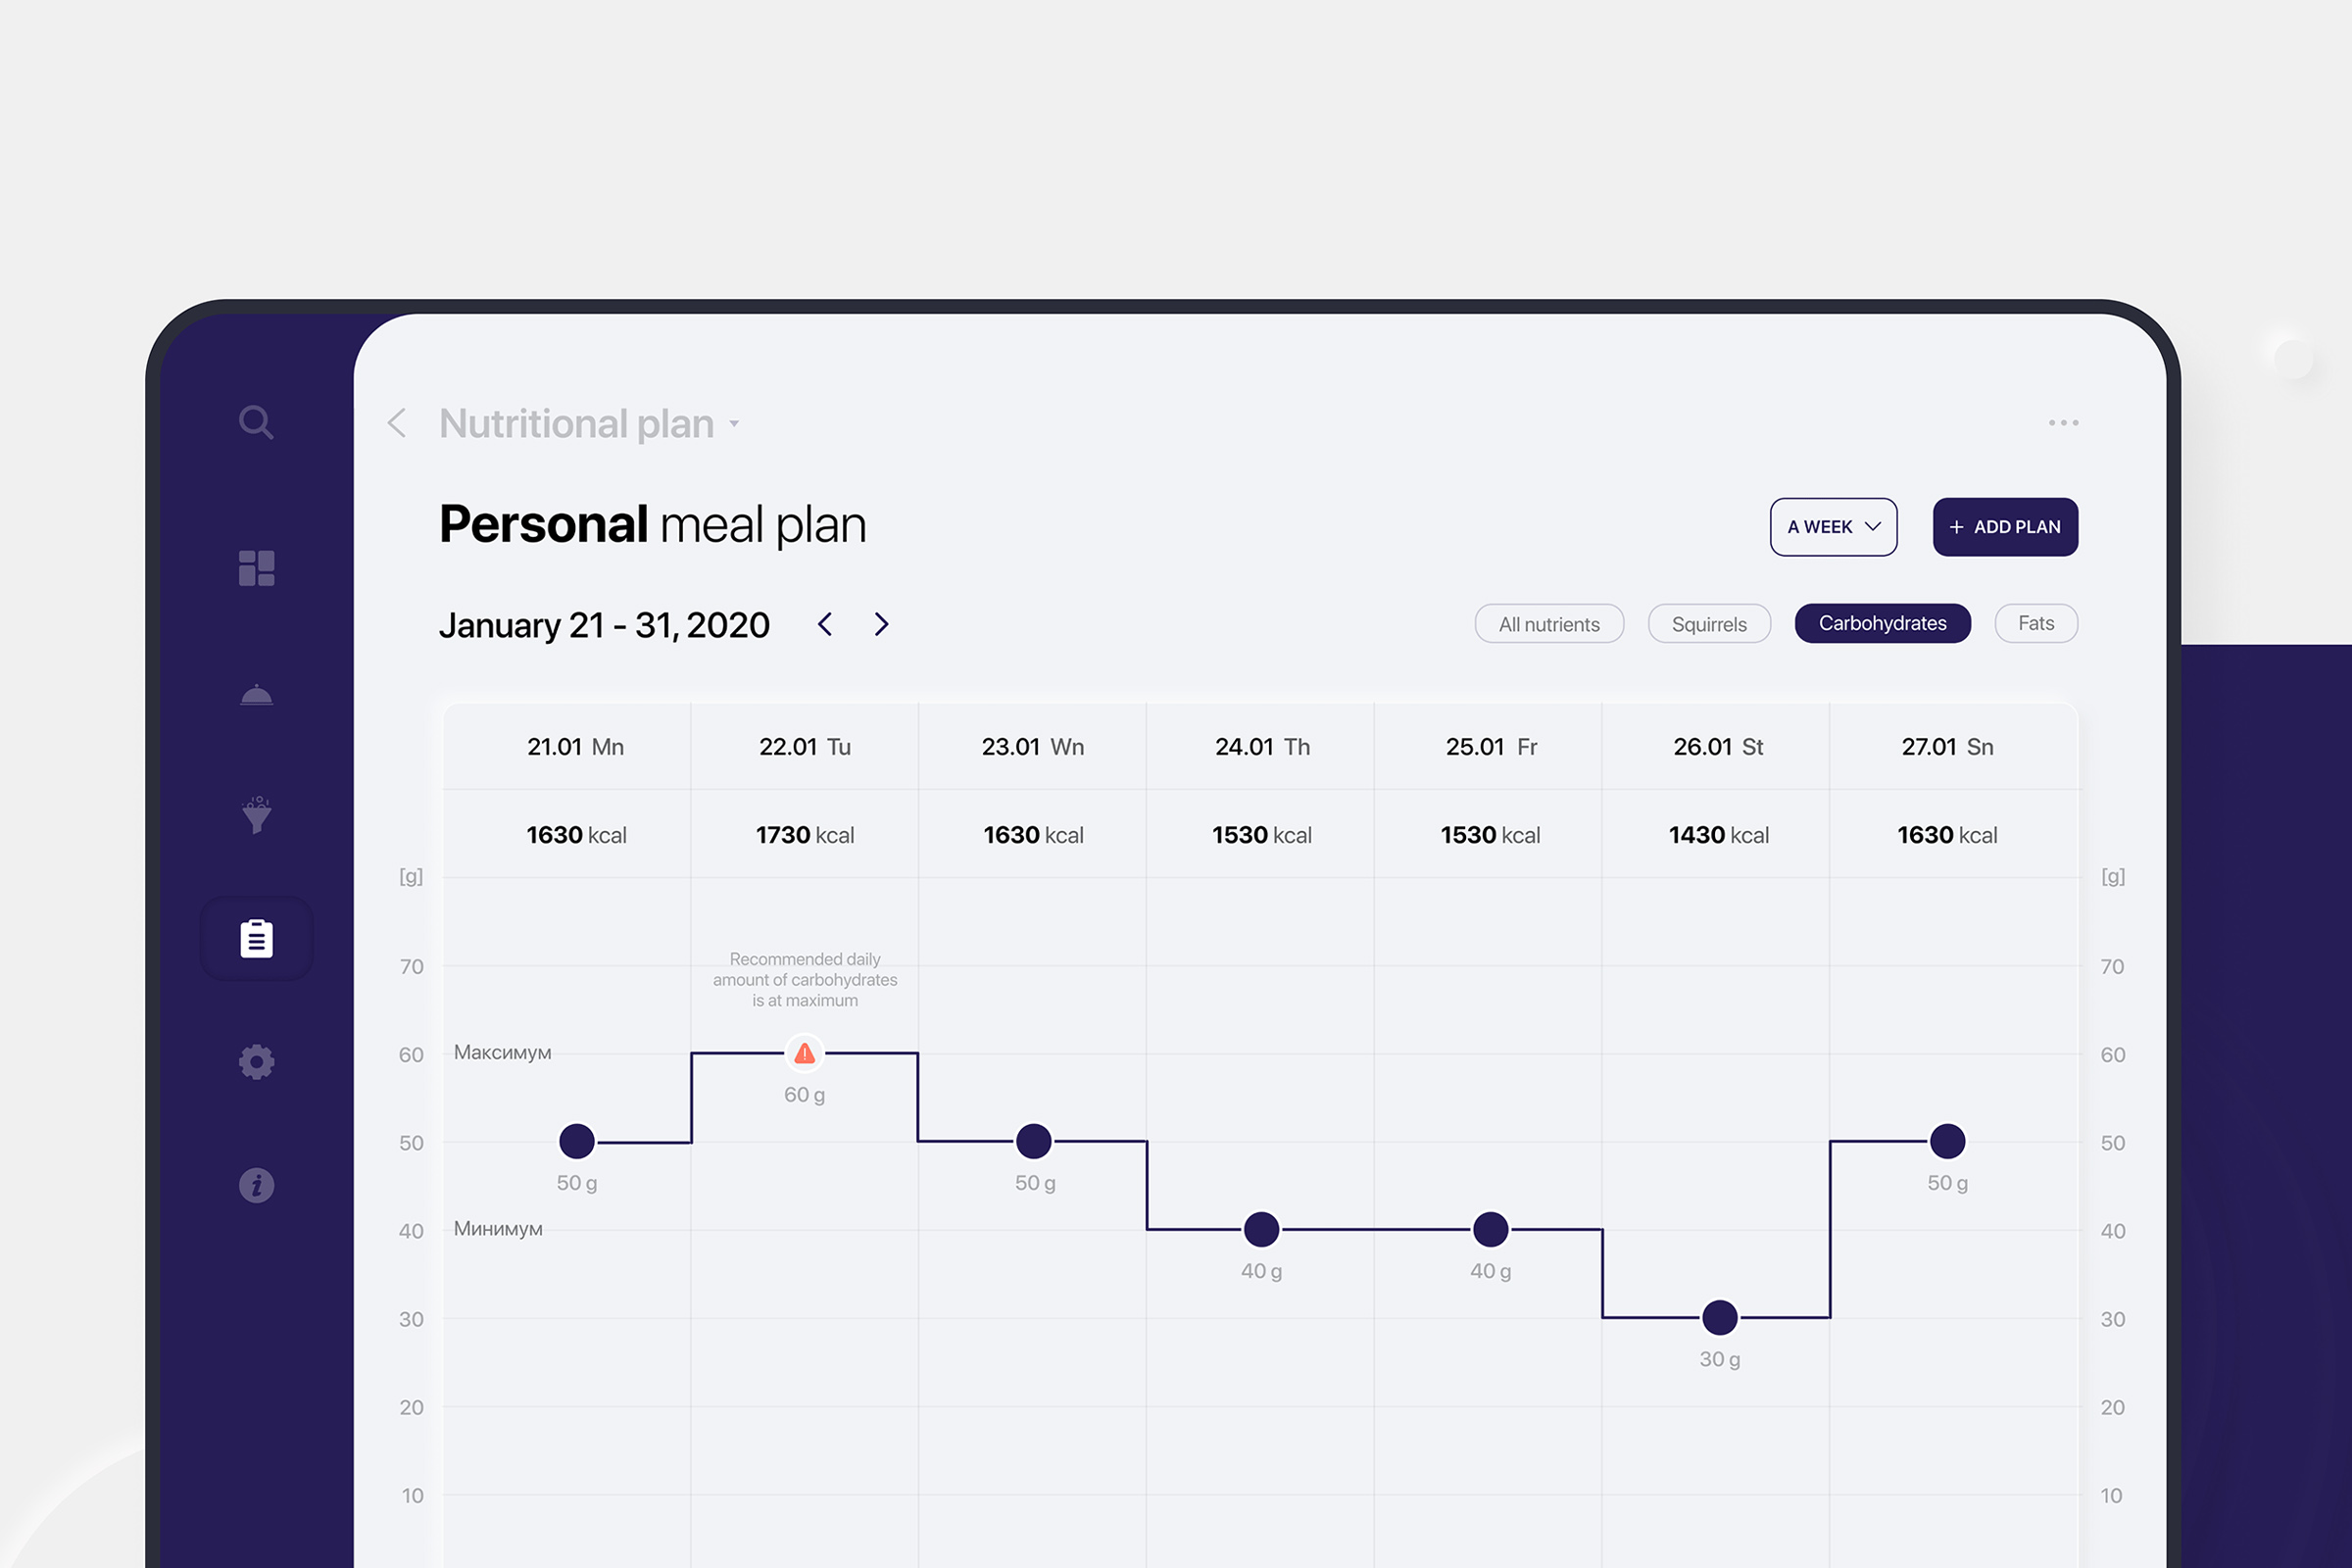Open the dashboard grid icon
This screenshot has height=1568, width=2352.
pos(257,568)
